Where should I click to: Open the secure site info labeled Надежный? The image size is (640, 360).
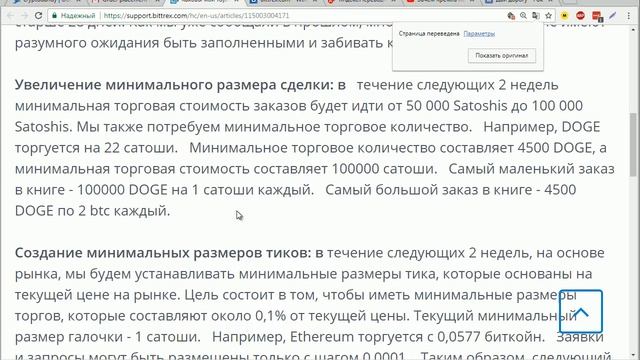pyautogui.click(x=73, y=16)
